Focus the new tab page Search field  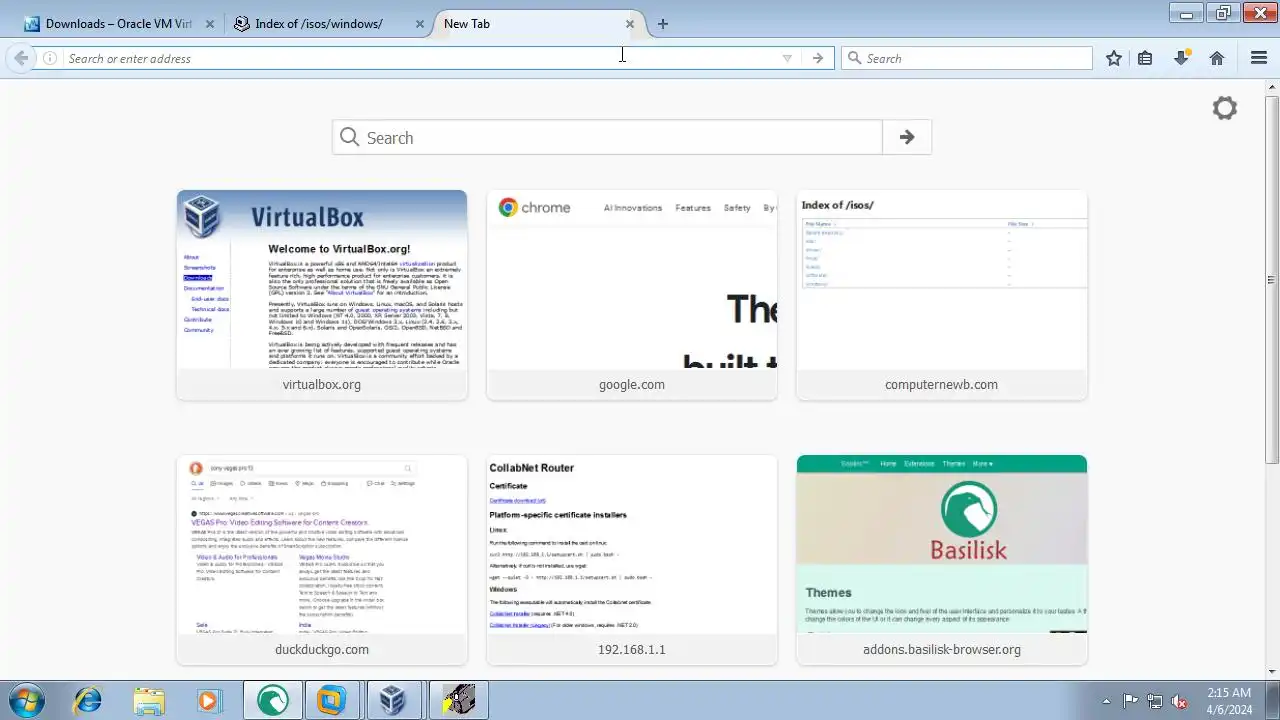pos(608,137)
